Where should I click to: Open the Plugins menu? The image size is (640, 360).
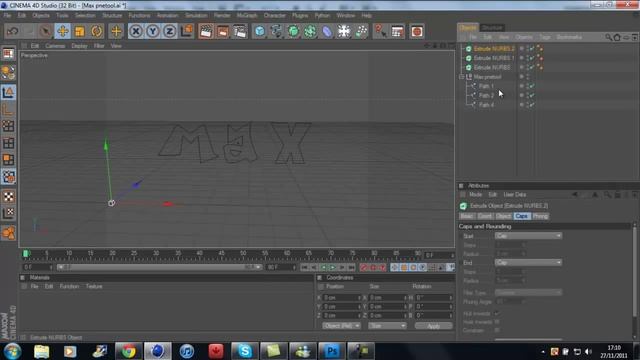click(x=300, y=16)
